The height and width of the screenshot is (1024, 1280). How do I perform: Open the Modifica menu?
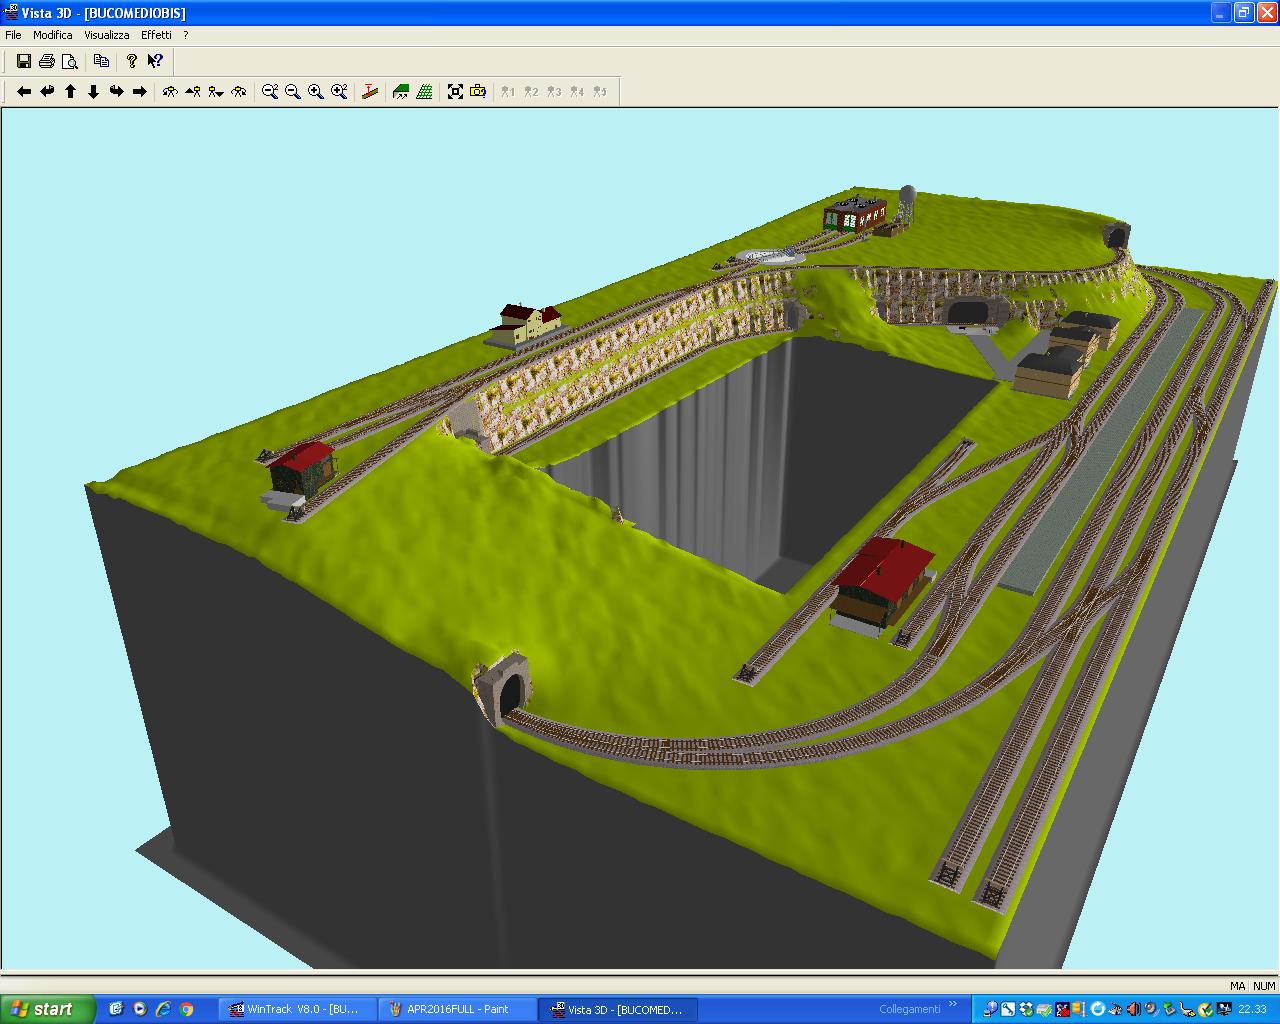(53, 35)
